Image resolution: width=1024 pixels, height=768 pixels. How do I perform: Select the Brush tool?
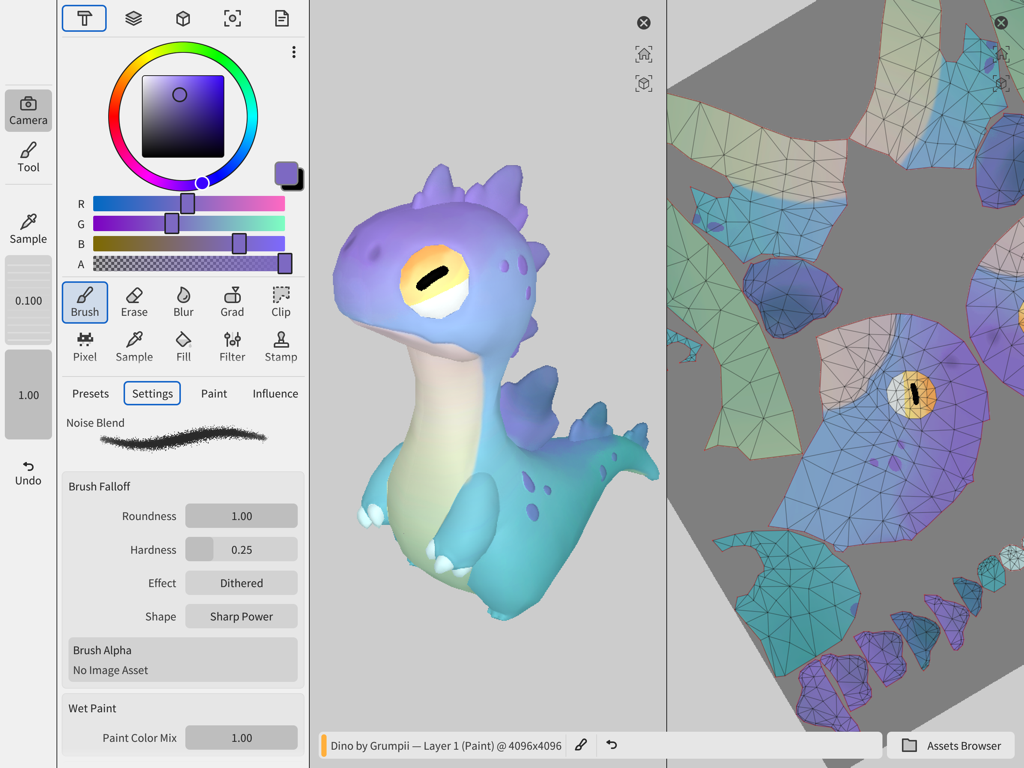click(84, 302)
